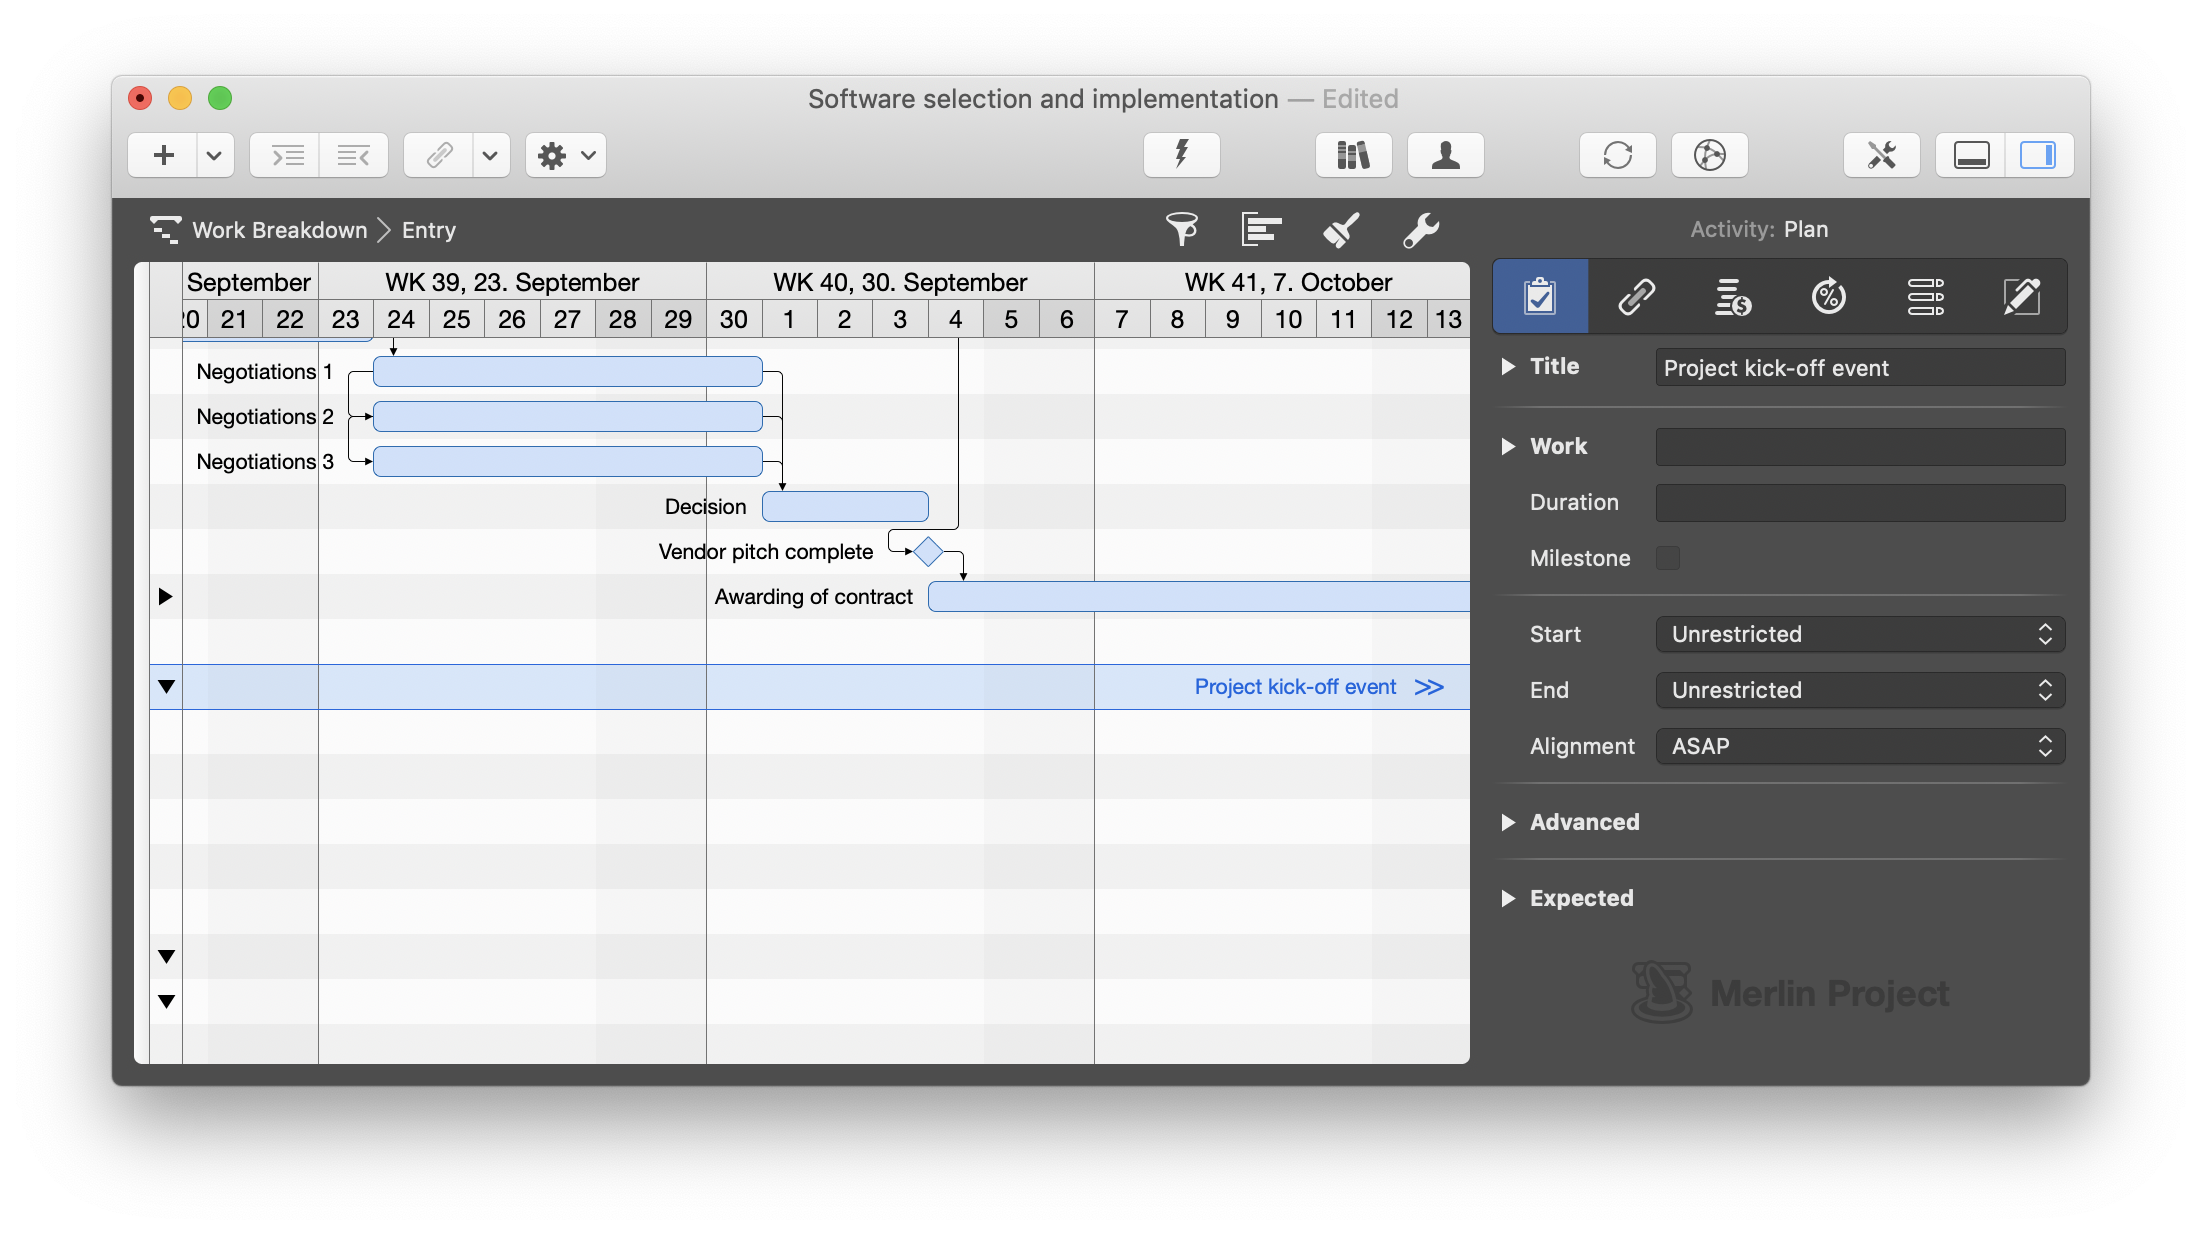Click the Work Breakdown breadcrumb
The width and height of the screenshot is (2202, 1234).
281,229
